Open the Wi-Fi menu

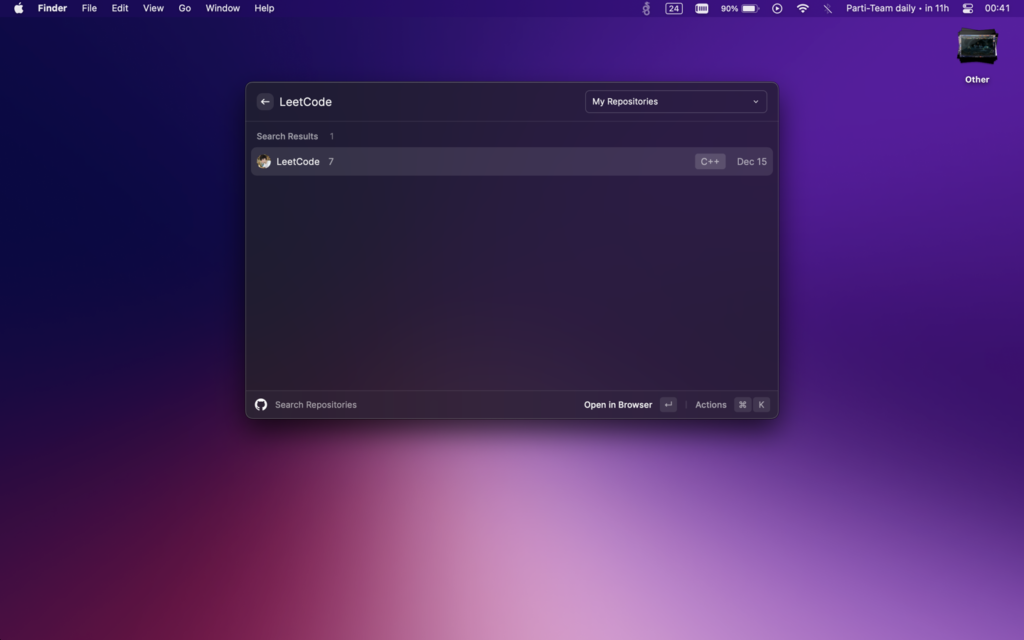click(803, 8)
